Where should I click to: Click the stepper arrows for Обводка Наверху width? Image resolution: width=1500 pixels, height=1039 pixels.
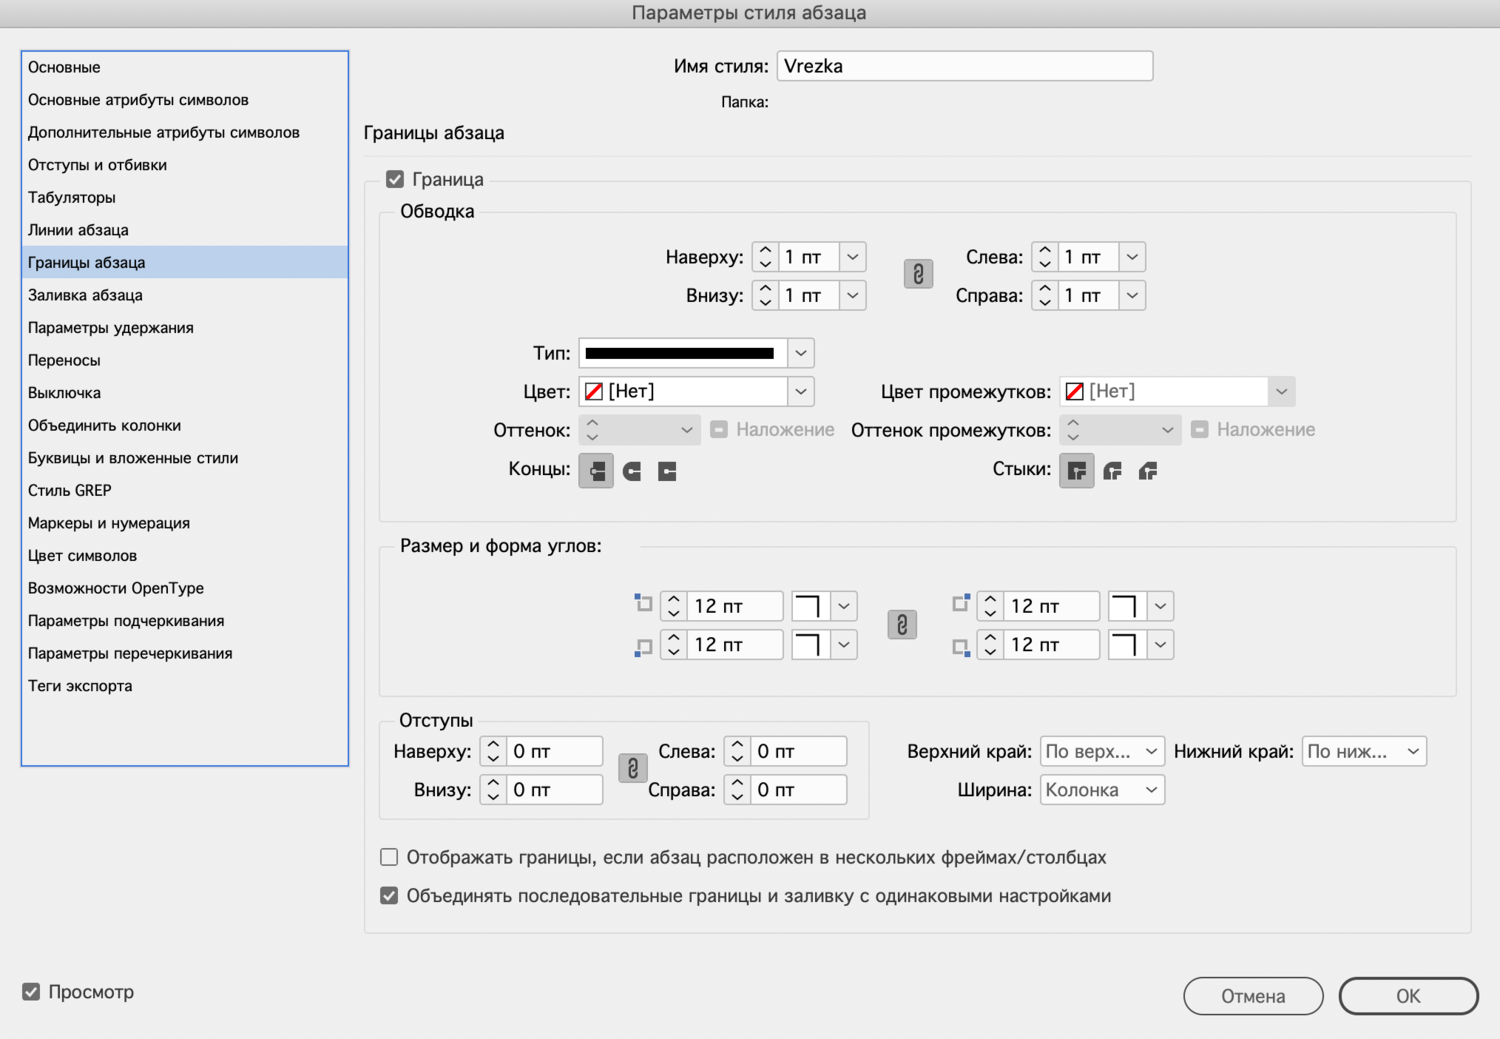coord(765,257)
